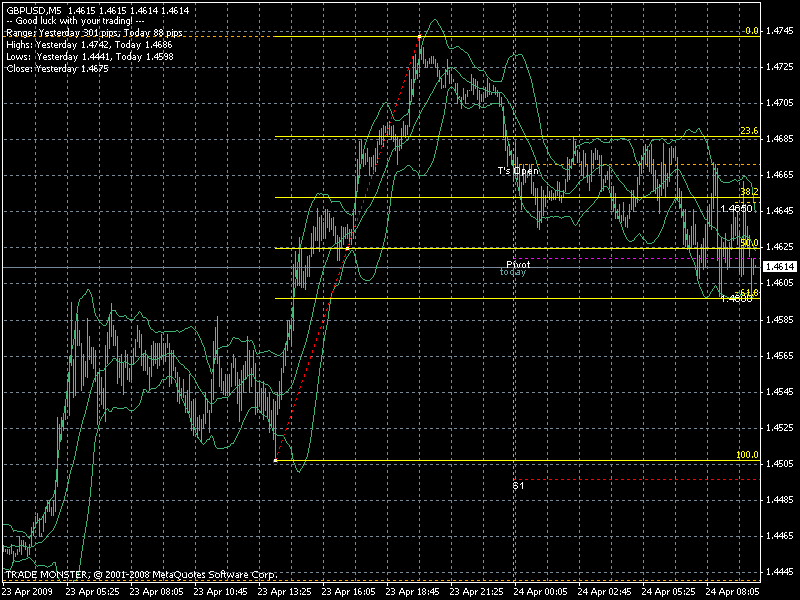
Task: Select the 'Highs: Yesterday 1.4742' line
Action: [x=89, y=45]
